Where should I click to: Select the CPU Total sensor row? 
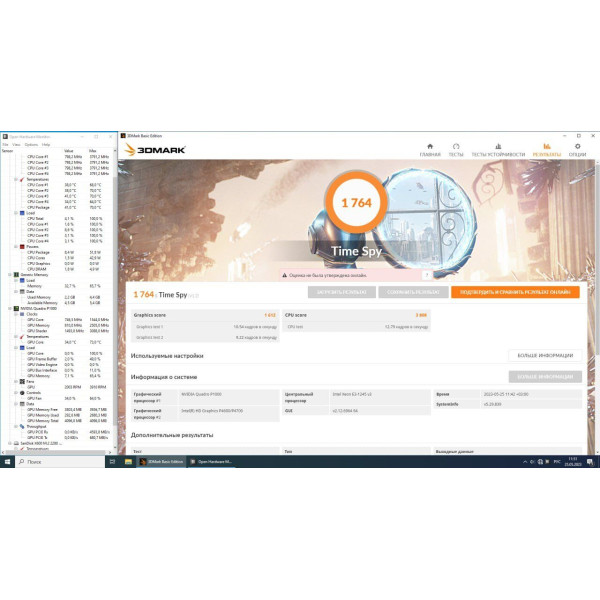click(57, 218)
